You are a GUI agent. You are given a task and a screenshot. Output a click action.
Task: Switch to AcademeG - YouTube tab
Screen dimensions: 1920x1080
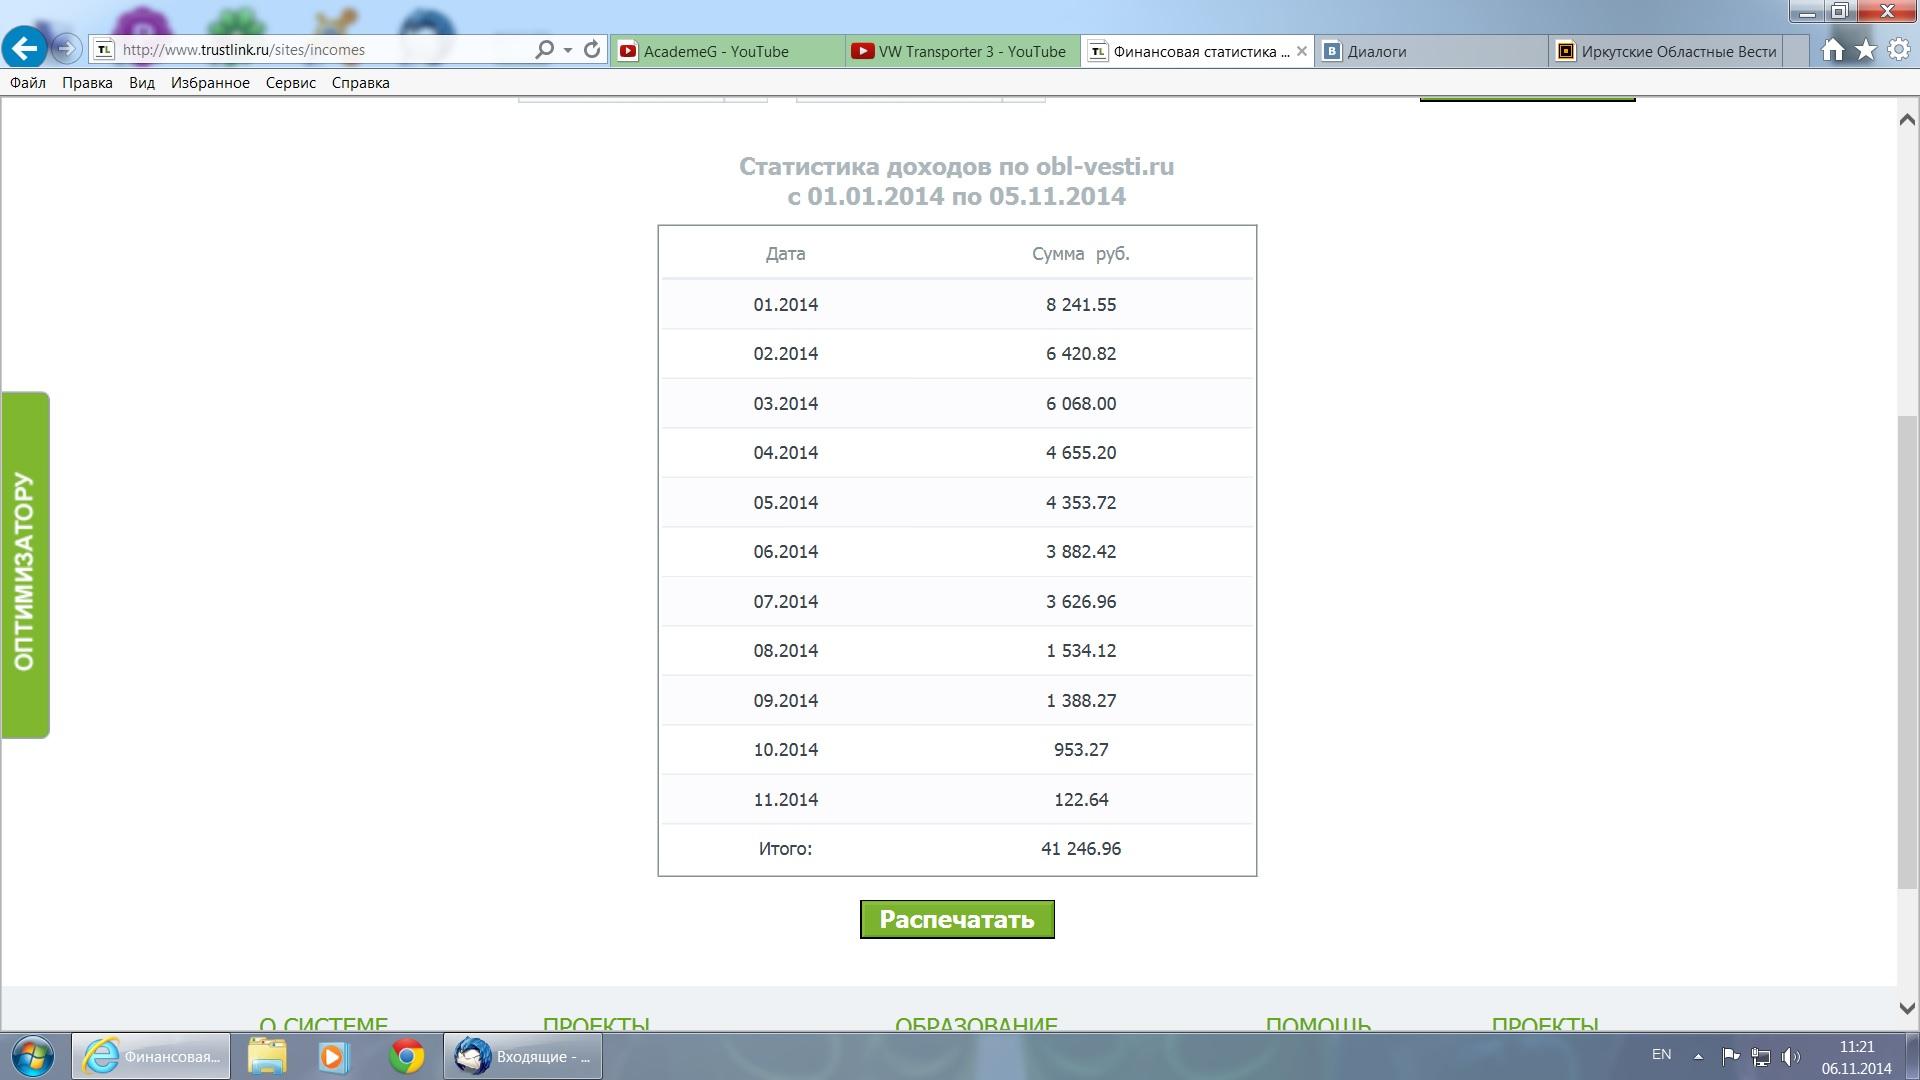tap(716, 51)
